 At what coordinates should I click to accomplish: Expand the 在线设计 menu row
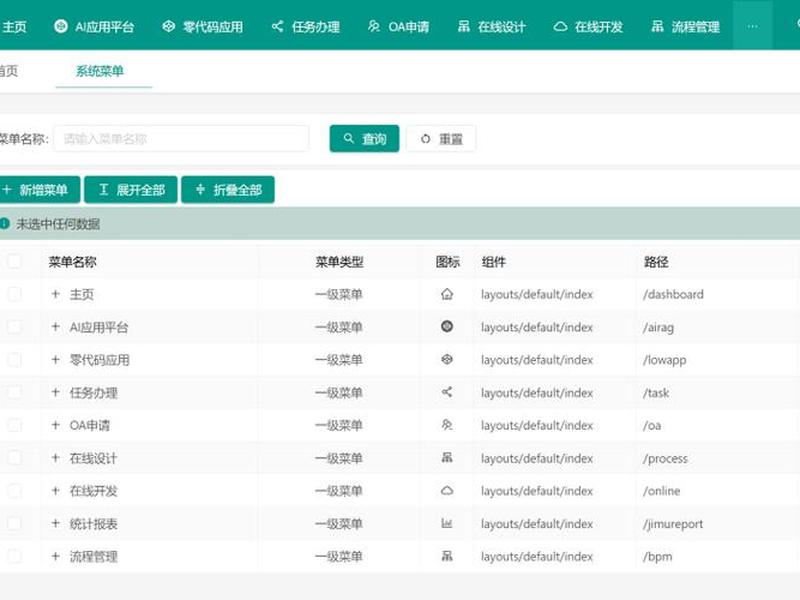click(56, 458)
